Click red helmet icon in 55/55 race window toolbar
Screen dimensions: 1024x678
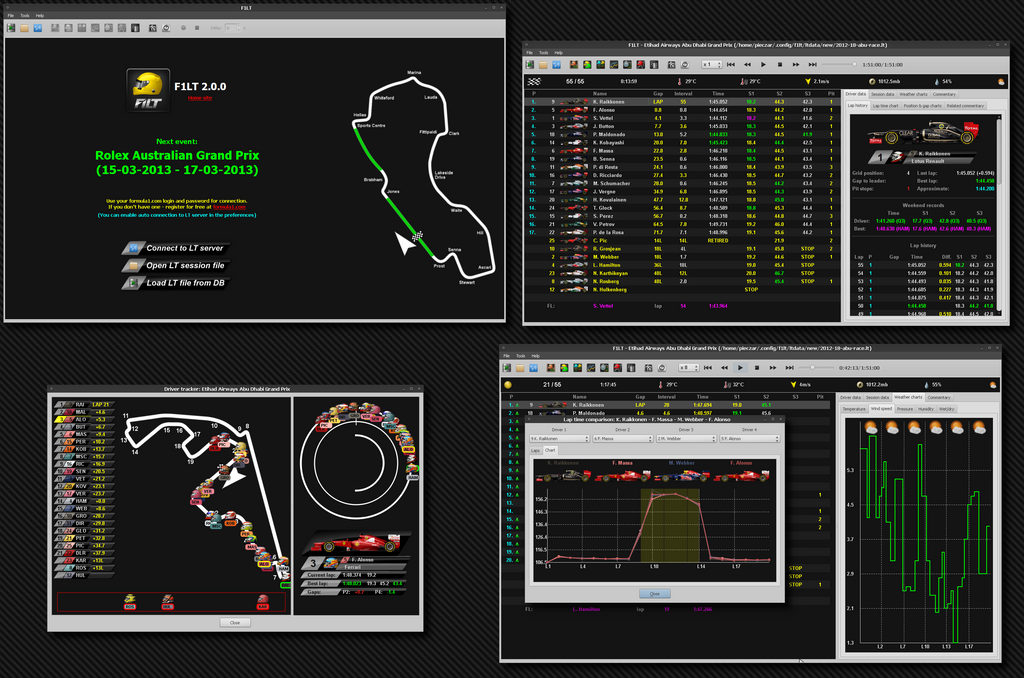[x=641, y=65]
